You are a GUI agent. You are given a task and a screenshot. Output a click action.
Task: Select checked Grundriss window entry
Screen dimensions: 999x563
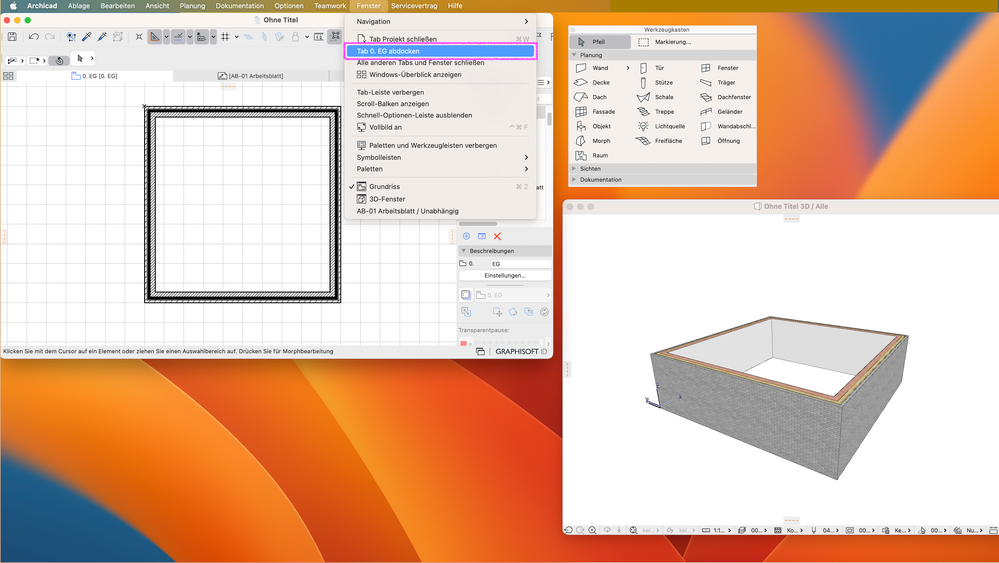coord(440,187)
